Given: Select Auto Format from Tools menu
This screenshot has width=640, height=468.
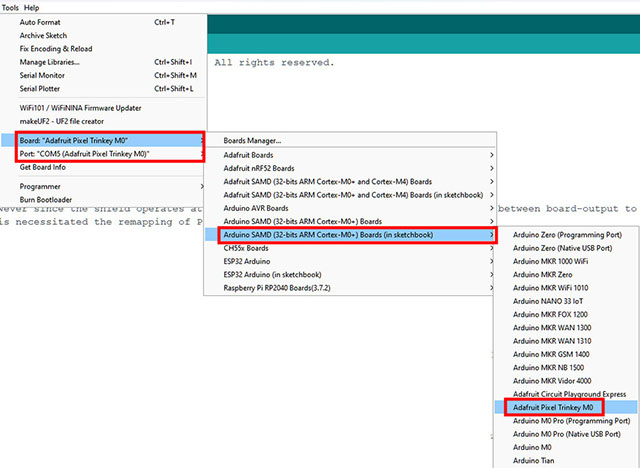Looking at the screenshot, I should (x=40, y=21).
